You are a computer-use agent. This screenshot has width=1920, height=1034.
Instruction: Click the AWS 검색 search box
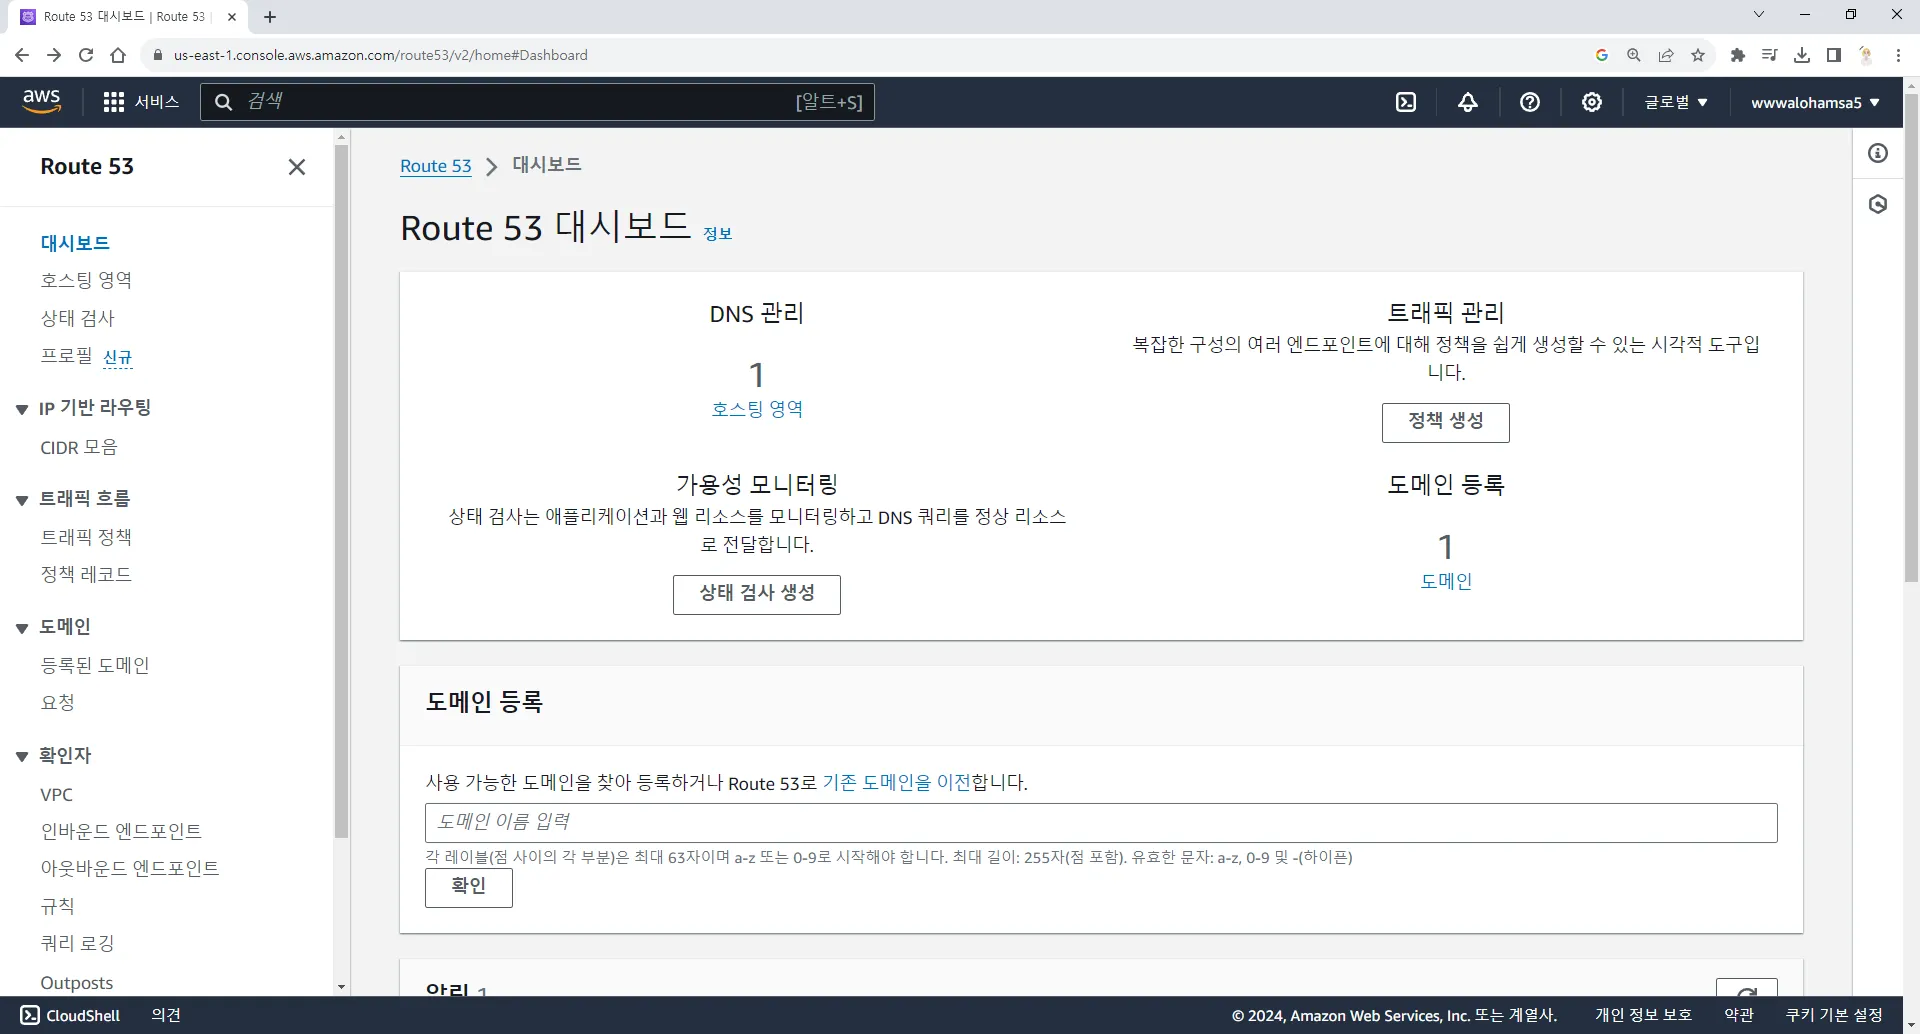(x=537, y=102)
